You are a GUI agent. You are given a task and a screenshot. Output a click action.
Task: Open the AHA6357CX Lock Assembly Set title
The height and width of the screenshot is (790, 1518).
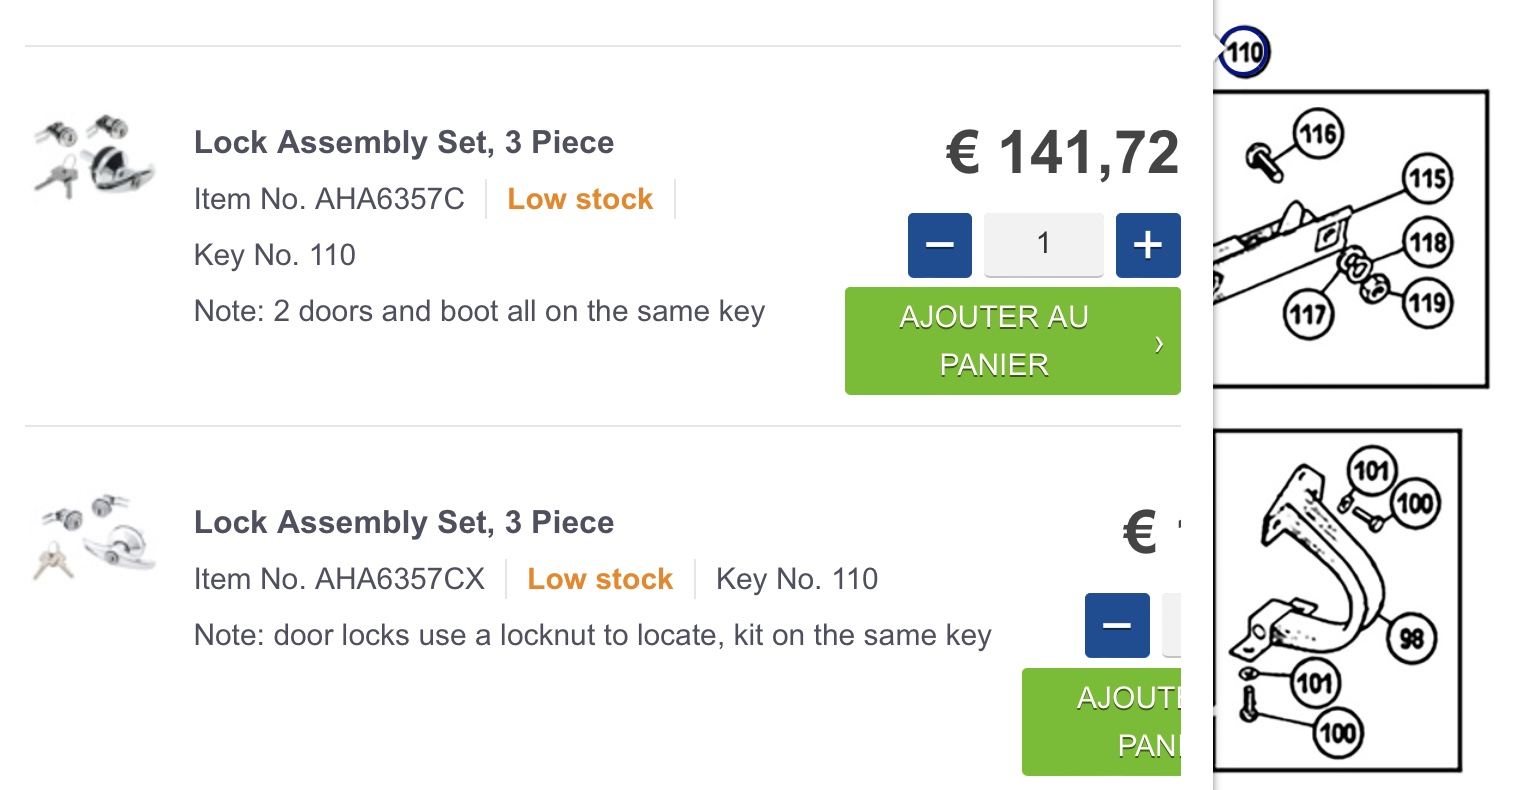(x=404, y=523)
